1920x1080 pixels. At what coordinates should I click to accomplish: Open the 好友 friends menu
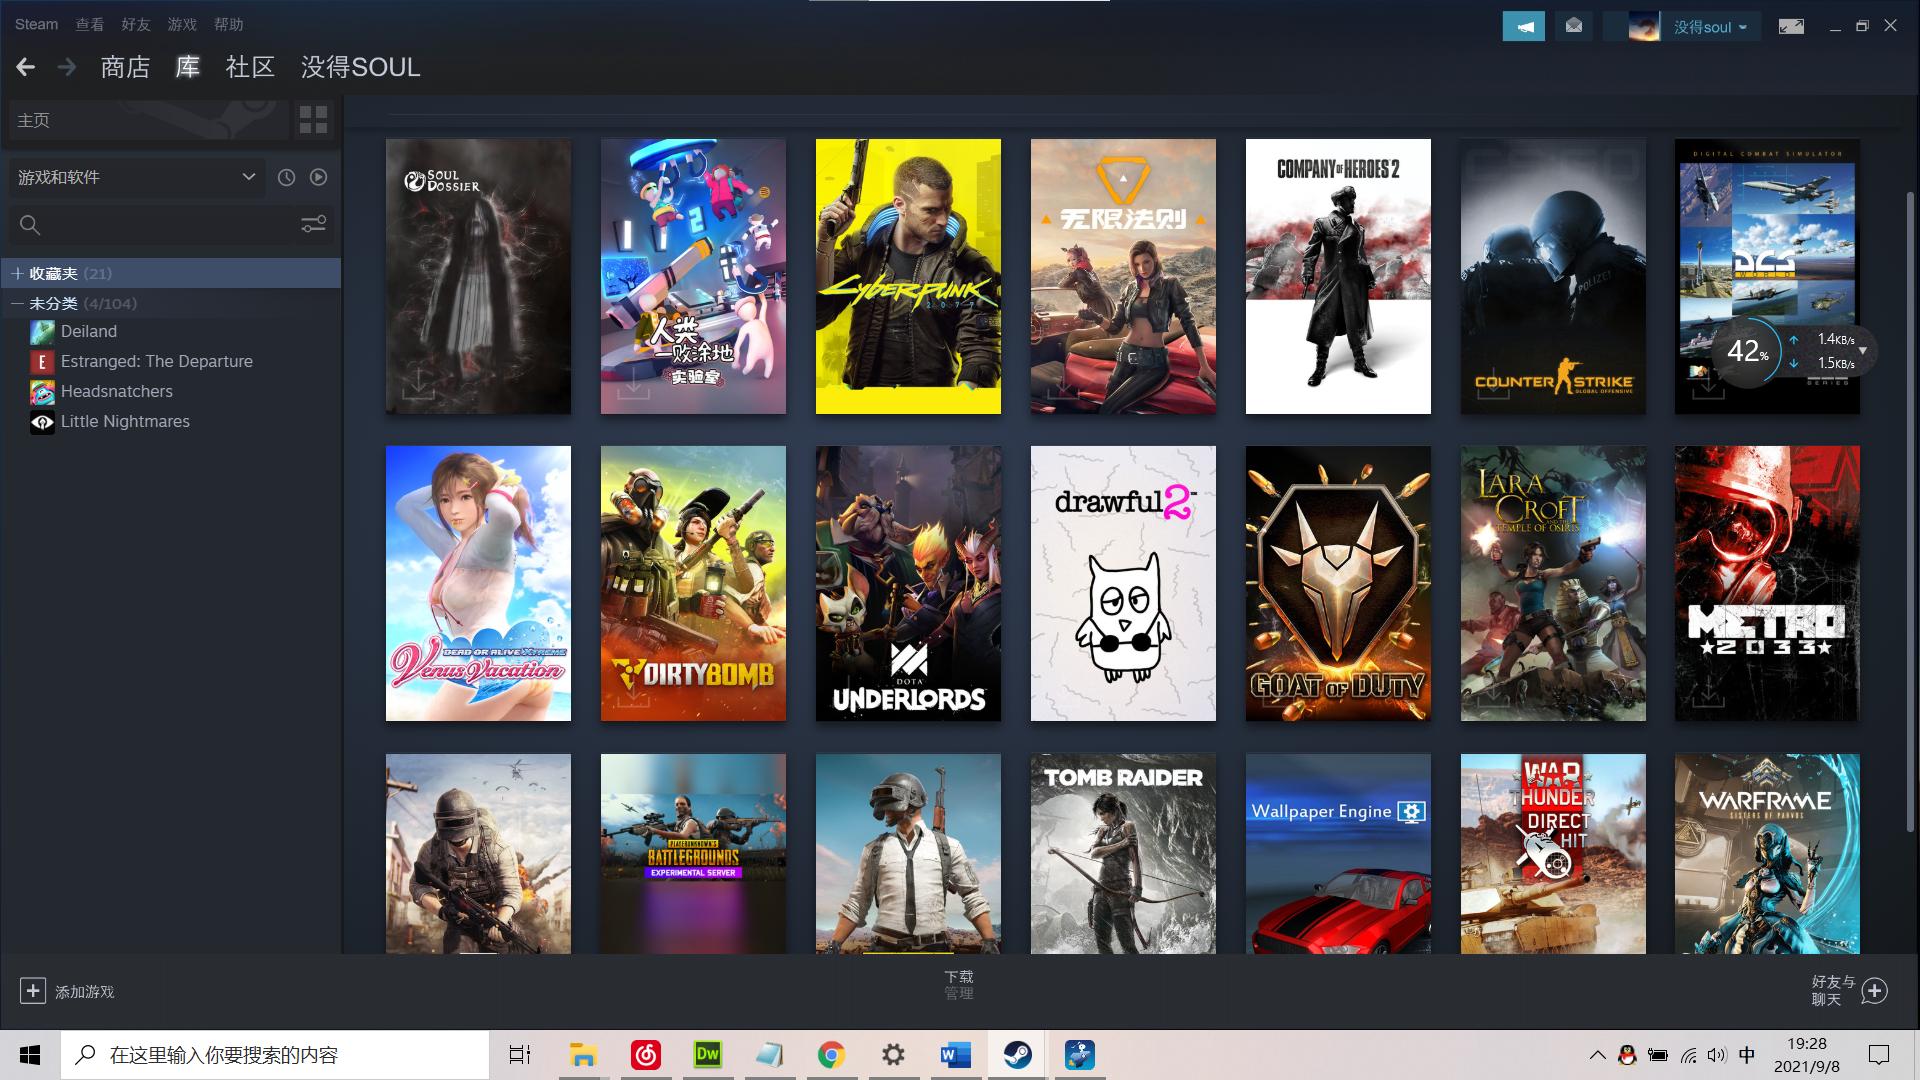135,24
